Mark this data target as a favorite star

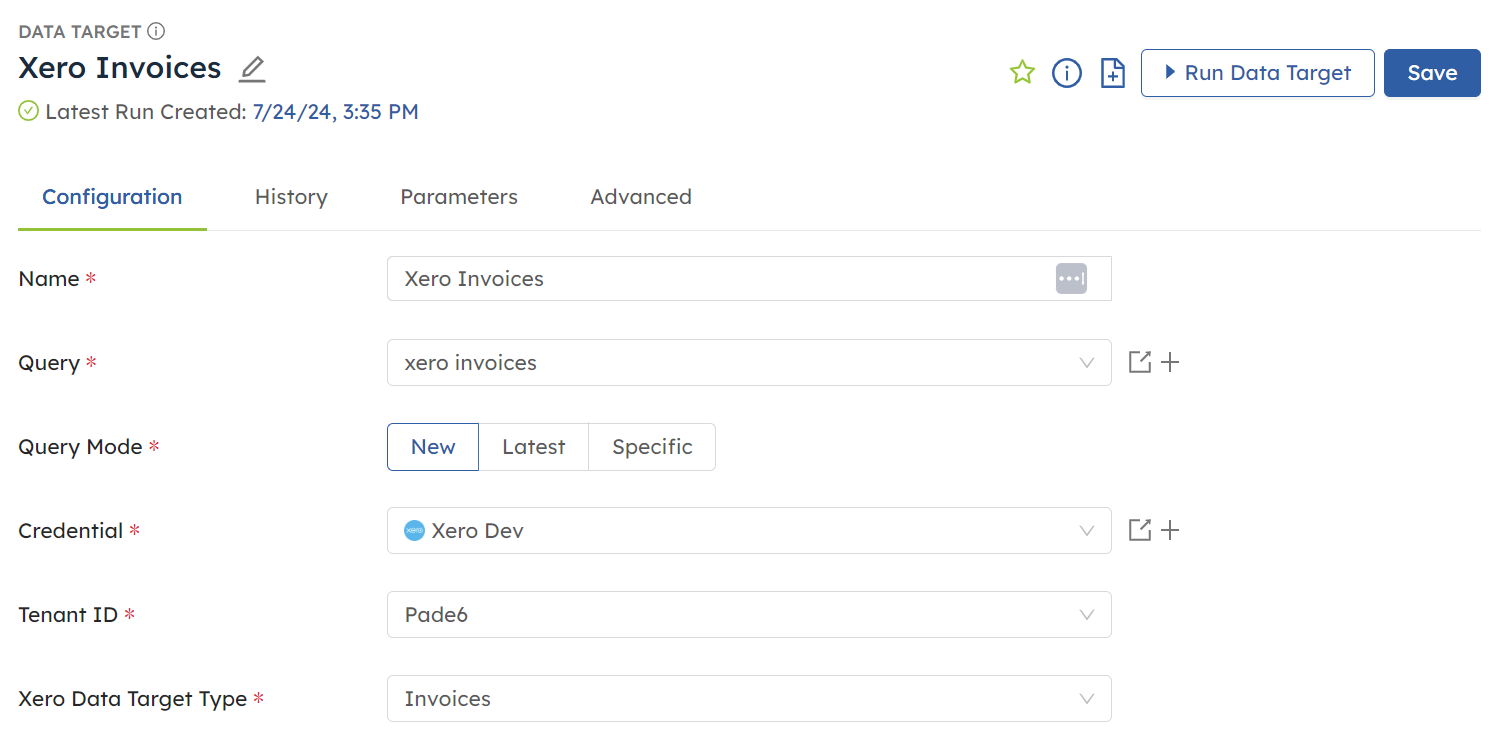tap(1022, 72)
